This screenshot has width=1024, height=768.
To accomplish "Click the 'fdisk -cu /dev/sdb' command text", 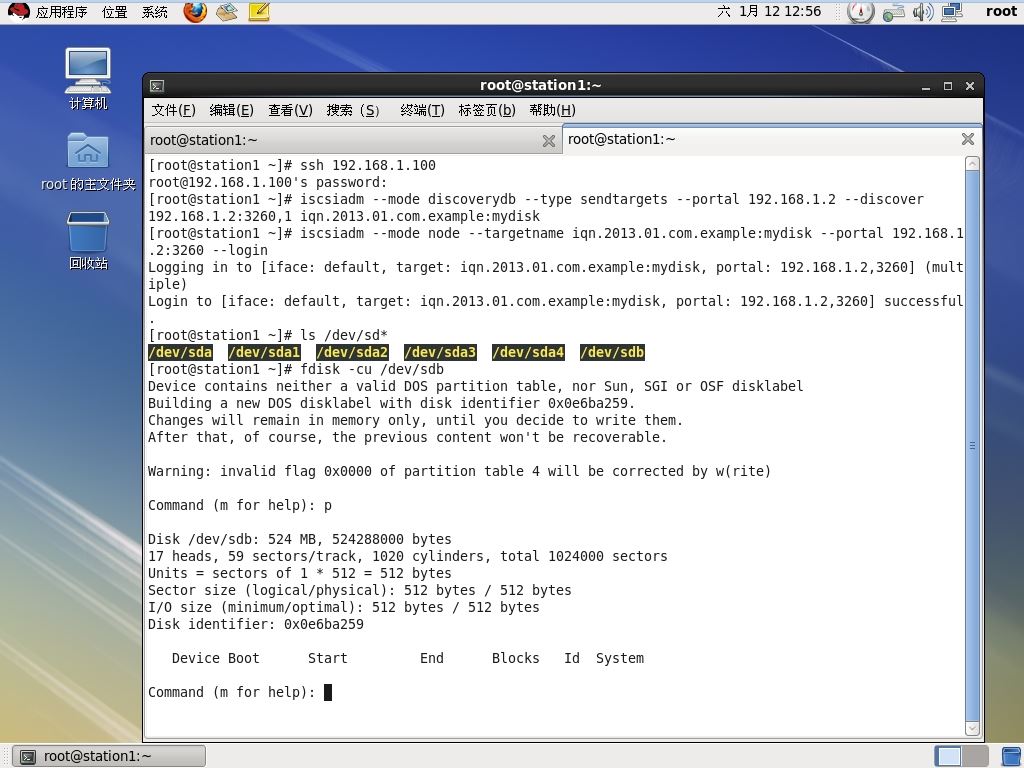I will (x=372, y=370).
